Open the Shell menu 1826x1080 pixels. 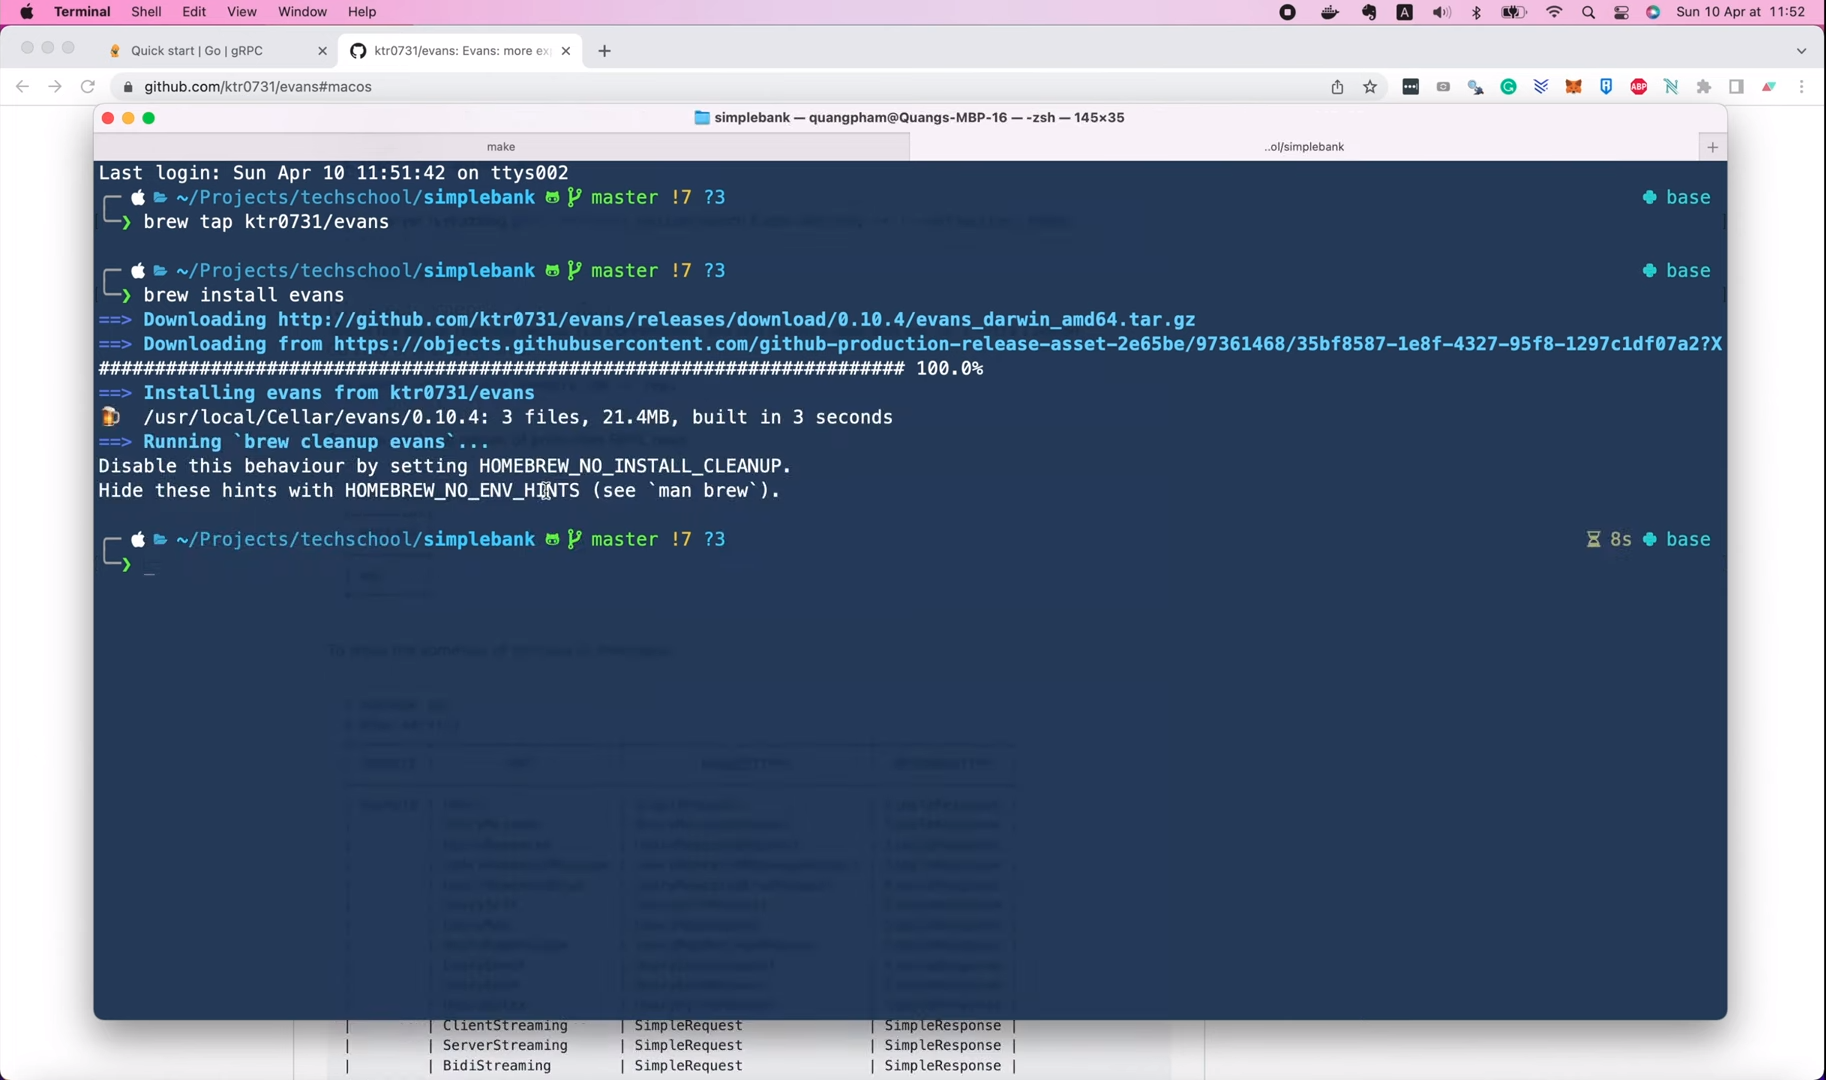coord(146,12)
